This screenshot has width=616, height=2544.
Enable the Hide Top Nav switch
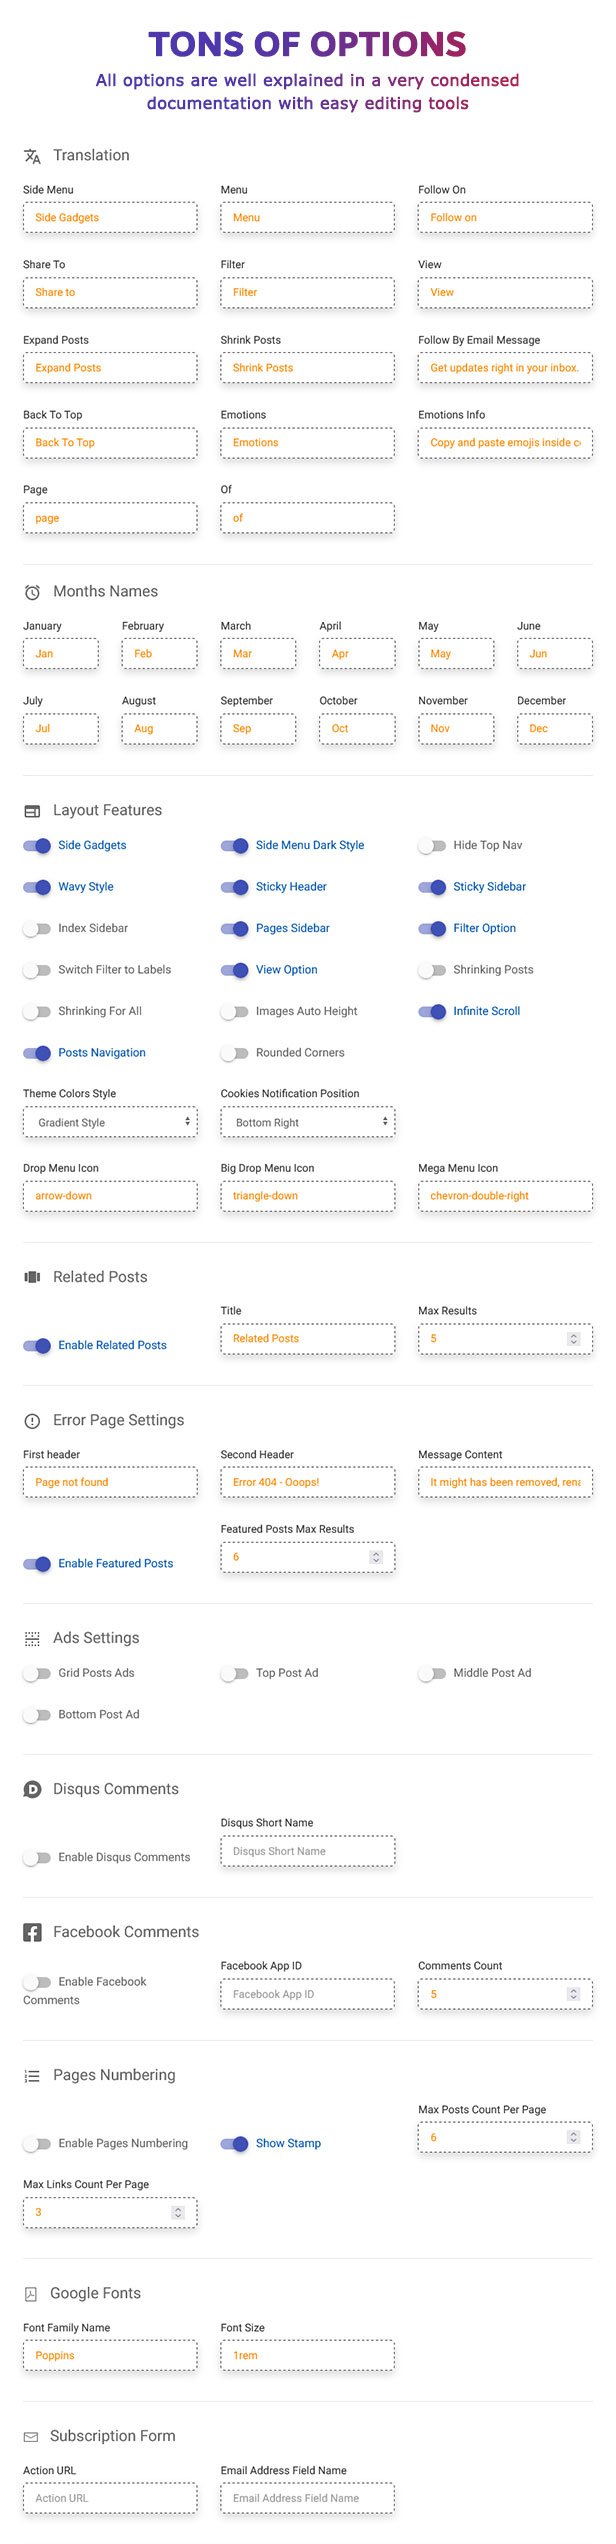[x=432, y=846]
